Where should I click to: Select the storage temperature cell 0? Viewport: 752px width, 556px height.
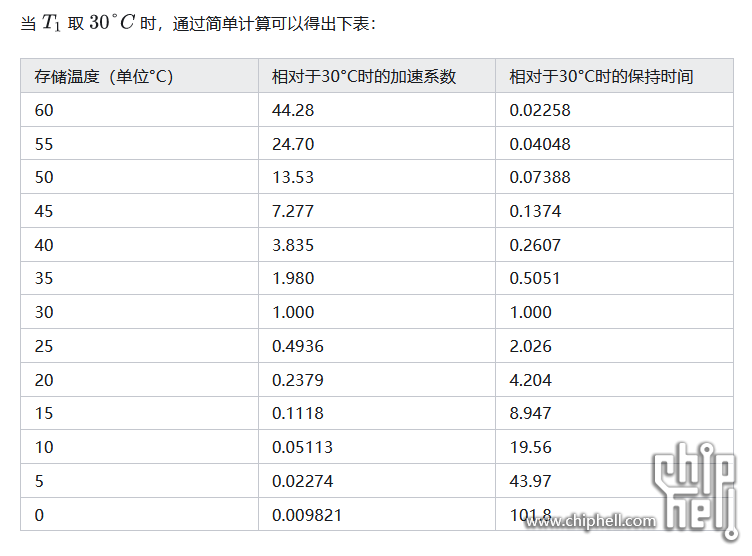click(x=139, y=514)
